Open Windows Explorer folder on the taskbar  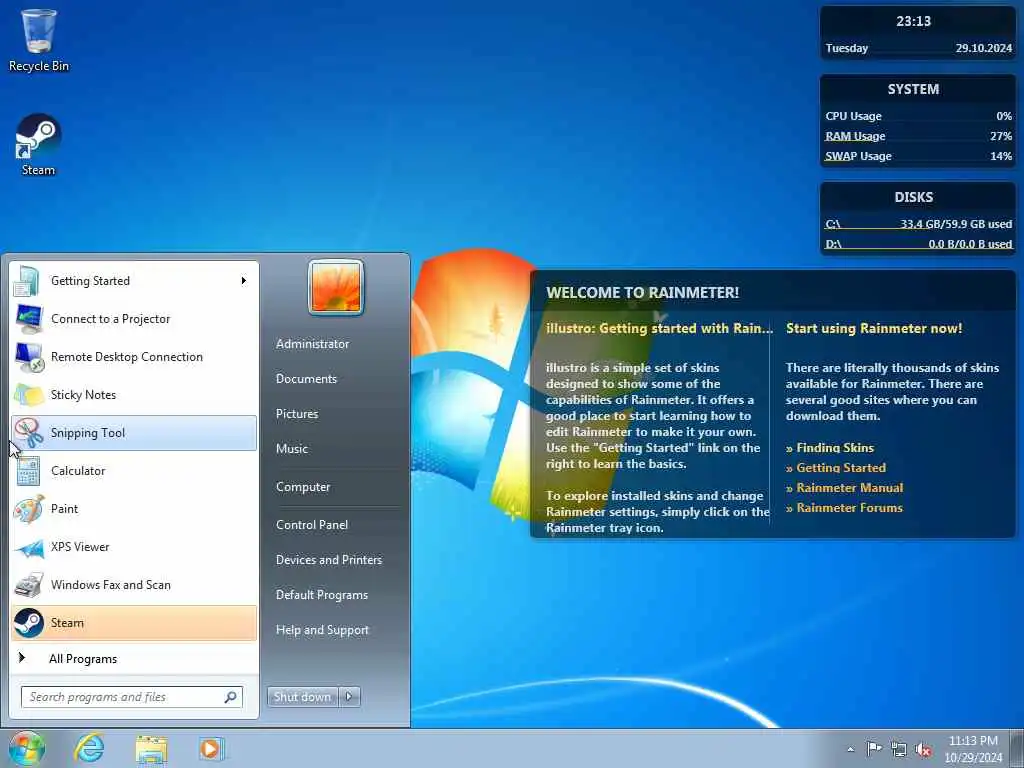(x=151, y=749)
